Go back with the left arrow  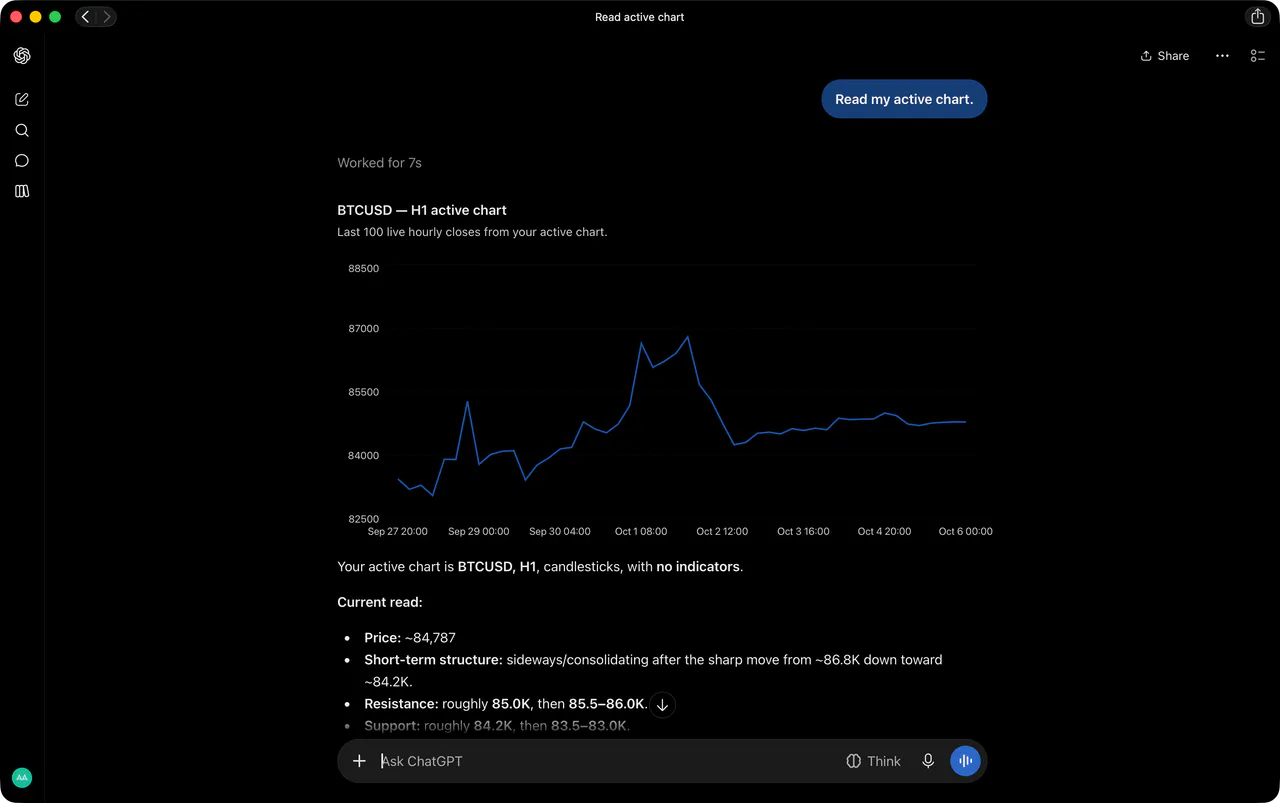click(85, 17)
